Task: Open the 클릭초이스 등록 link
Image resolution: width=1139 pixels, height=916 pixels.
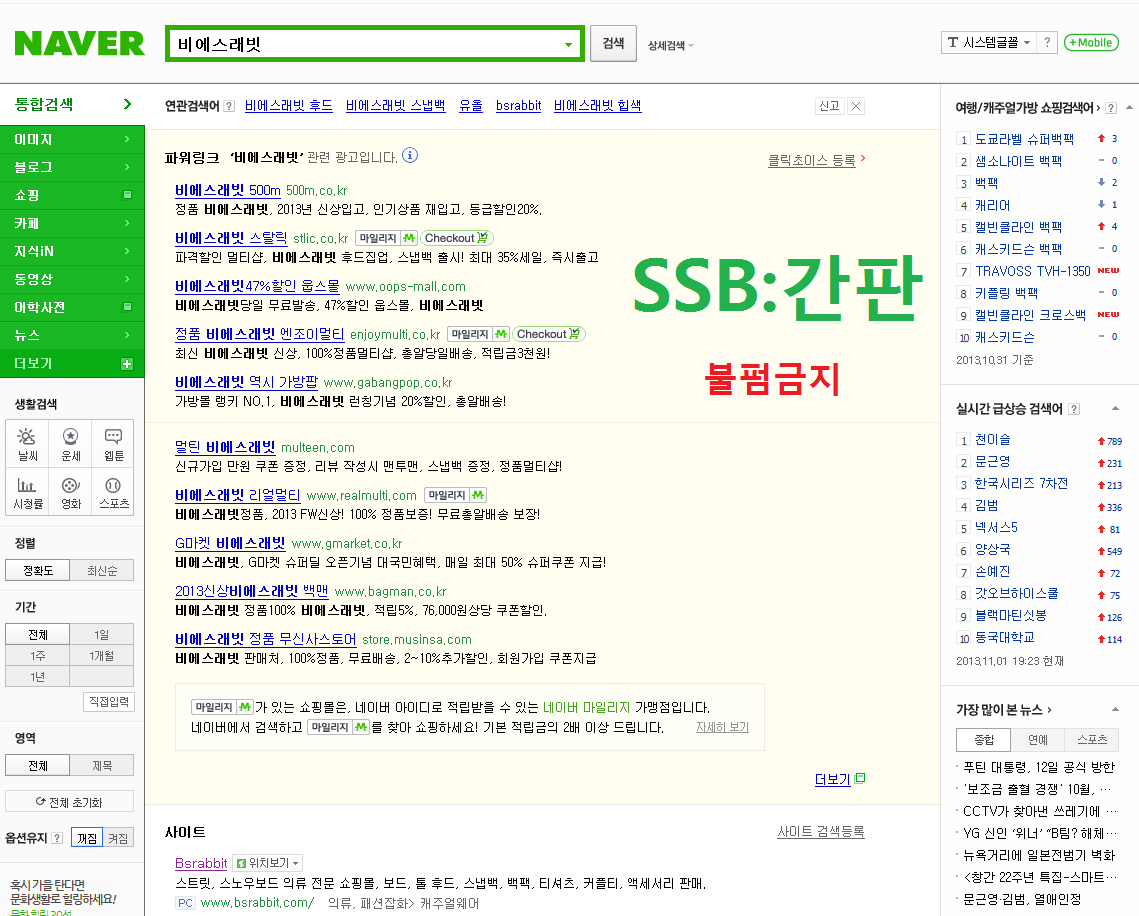Action: click(x=811, y=160)
